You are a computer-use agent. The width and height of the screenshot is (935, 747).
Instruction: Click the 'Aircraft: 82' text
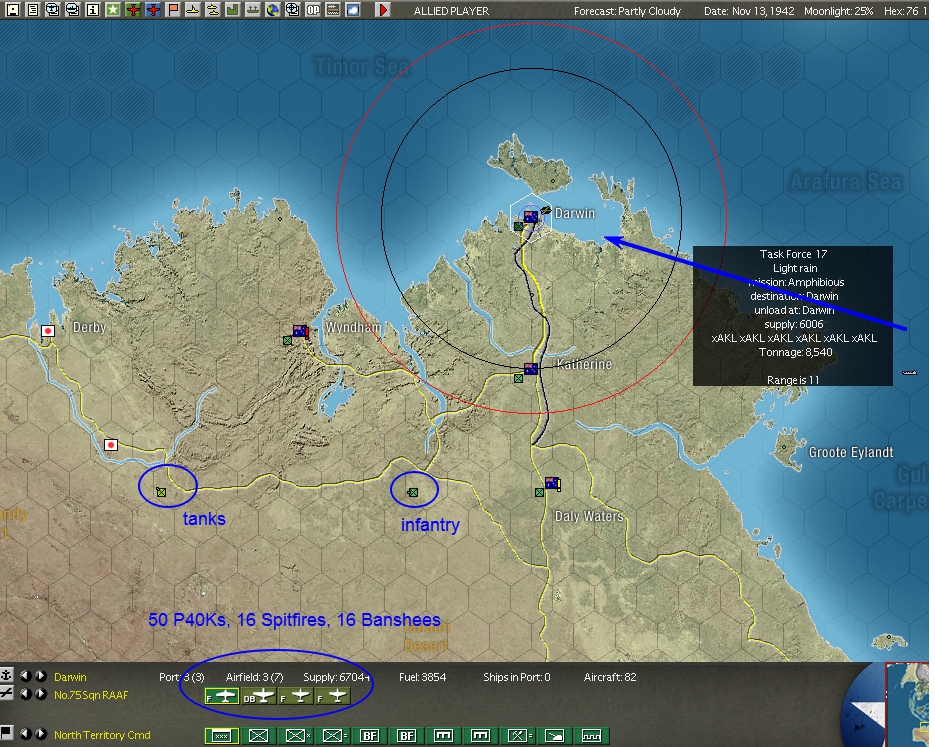click(x=610, y=677)
